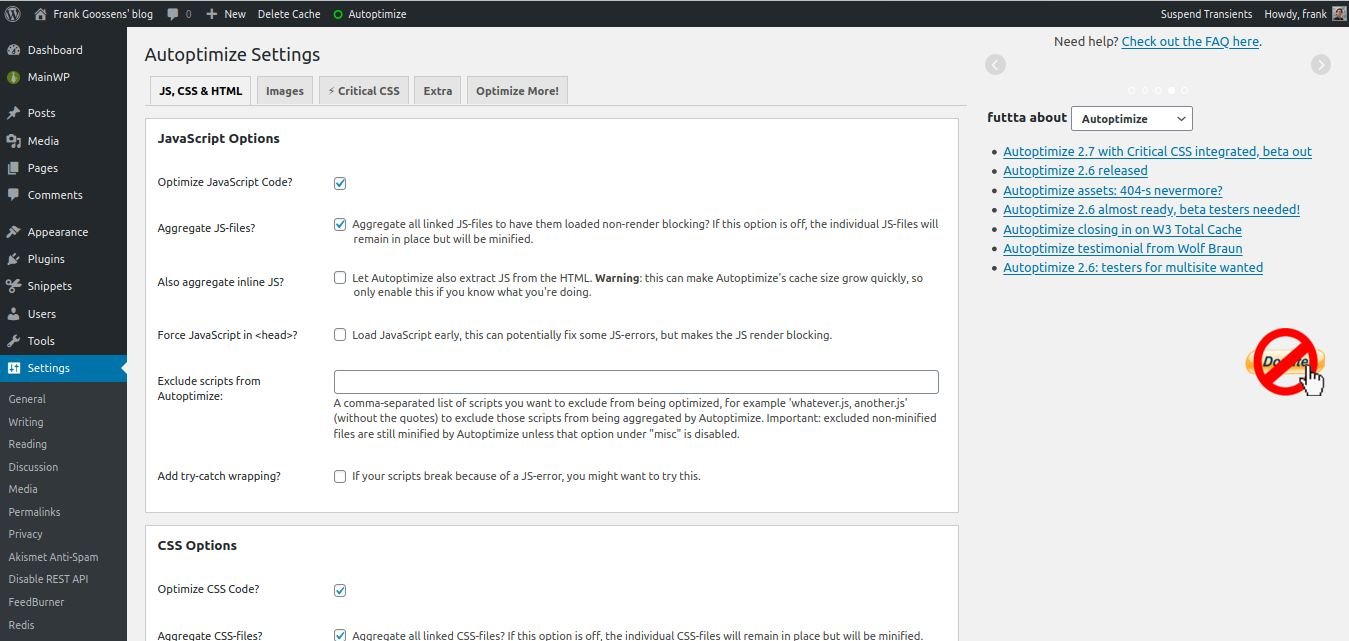Viewport: 1349px width, 641px height.
Task: Open the comments bubble icon in admin bar
Action: pos(173,14)
